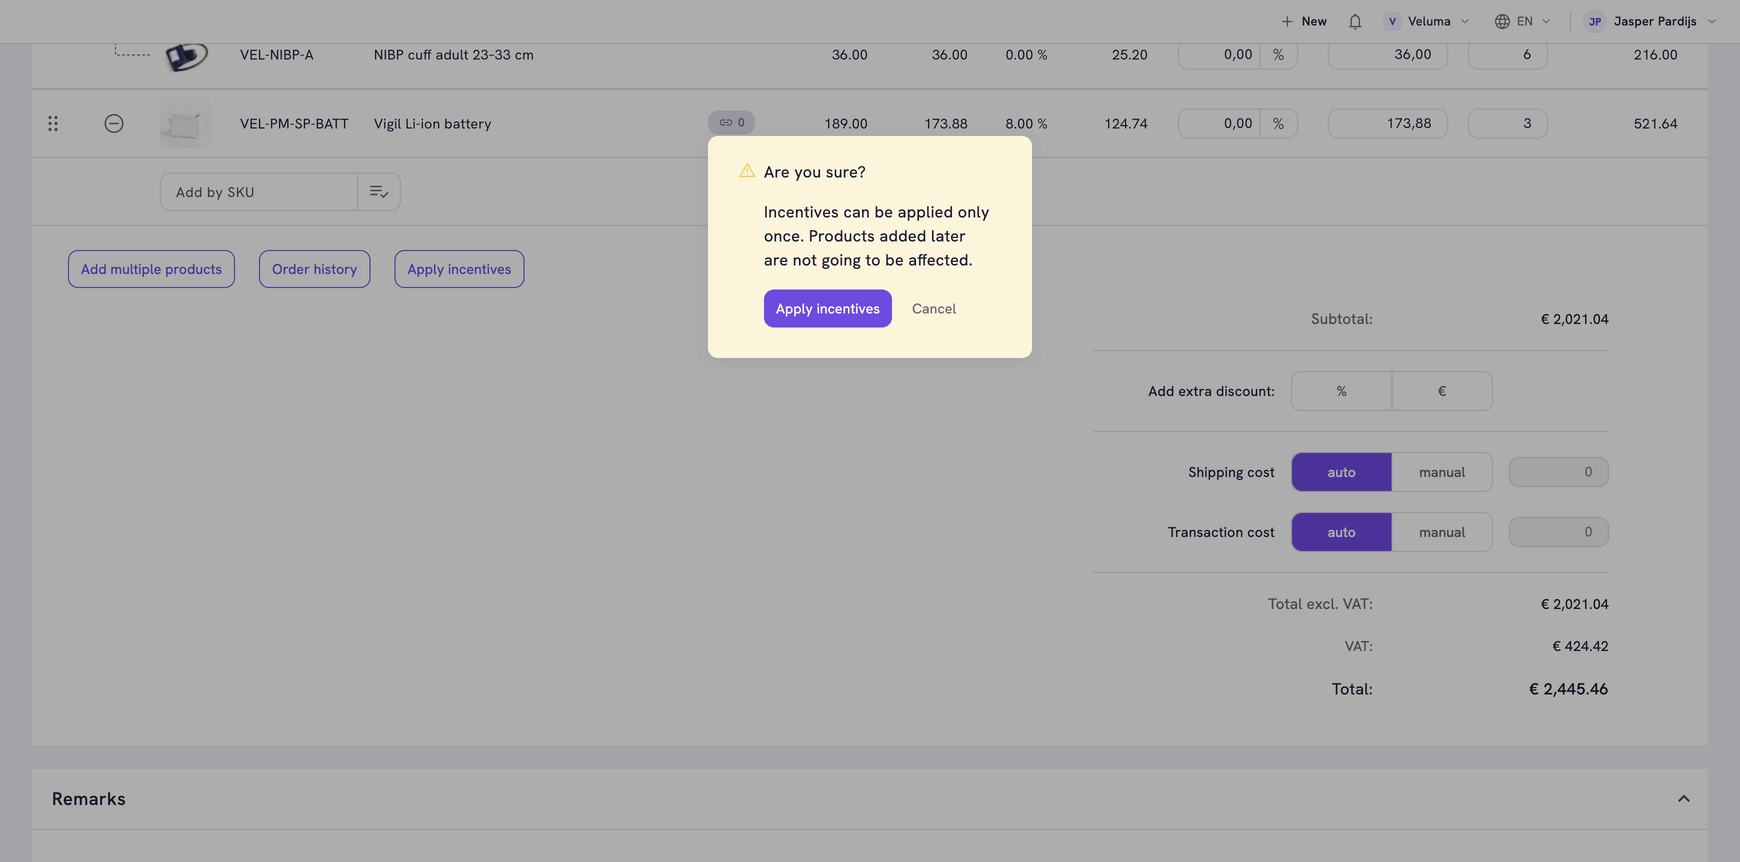This screenshot has width=1740, height=862.
Task: Open Order history
Action: (x=314, y=269)
